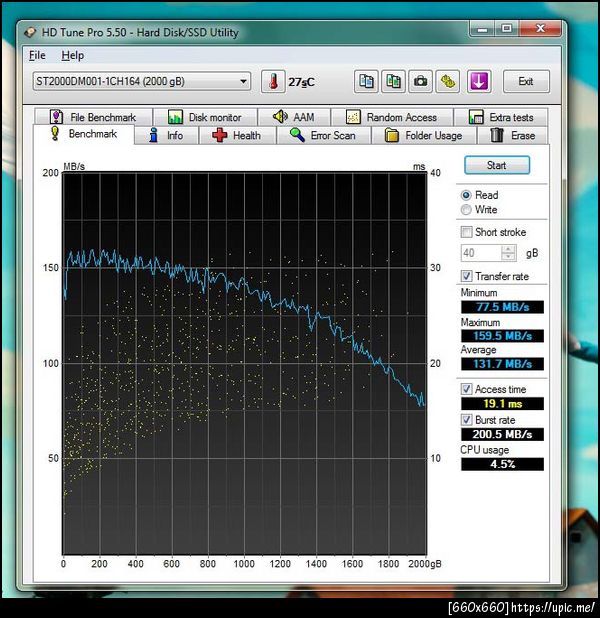Decrease short stroke value with down arrow
The image size is (600, 618).
tap(509, 257)
